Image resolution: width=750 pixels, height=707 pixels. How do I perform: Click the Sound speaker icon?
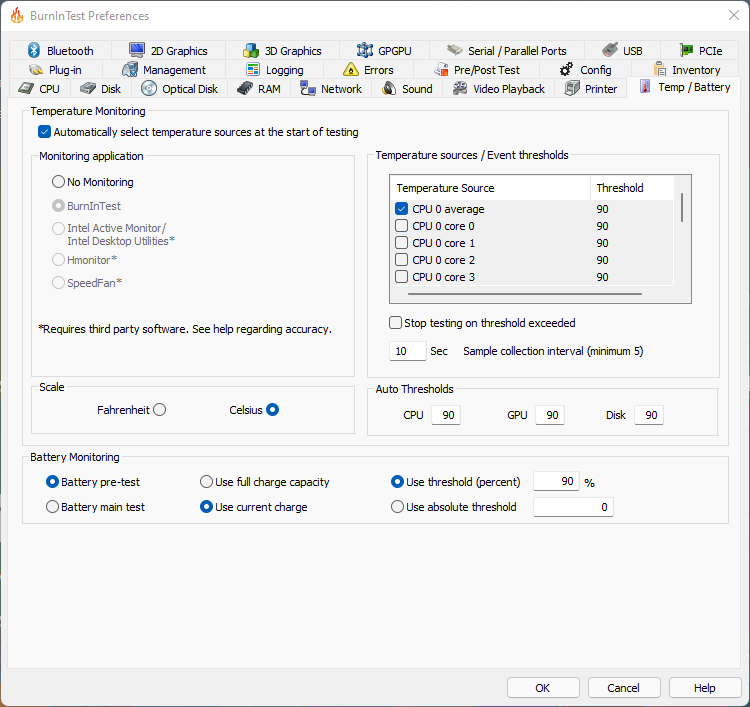click(x=389, y=88)
